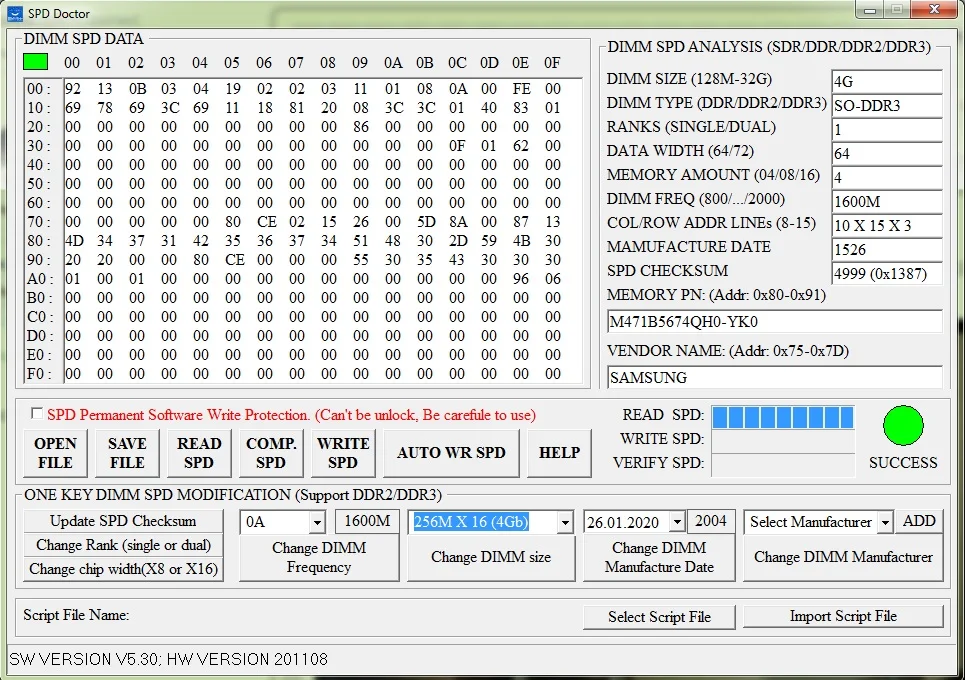
Task: Maximize the SPD Doctor window
Action: [897, 10]
